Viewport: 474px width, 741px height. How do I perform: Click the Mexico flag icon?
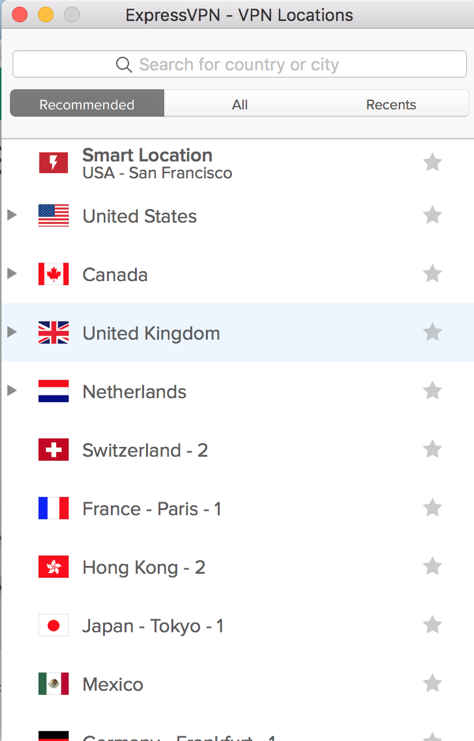coord(53,684)
